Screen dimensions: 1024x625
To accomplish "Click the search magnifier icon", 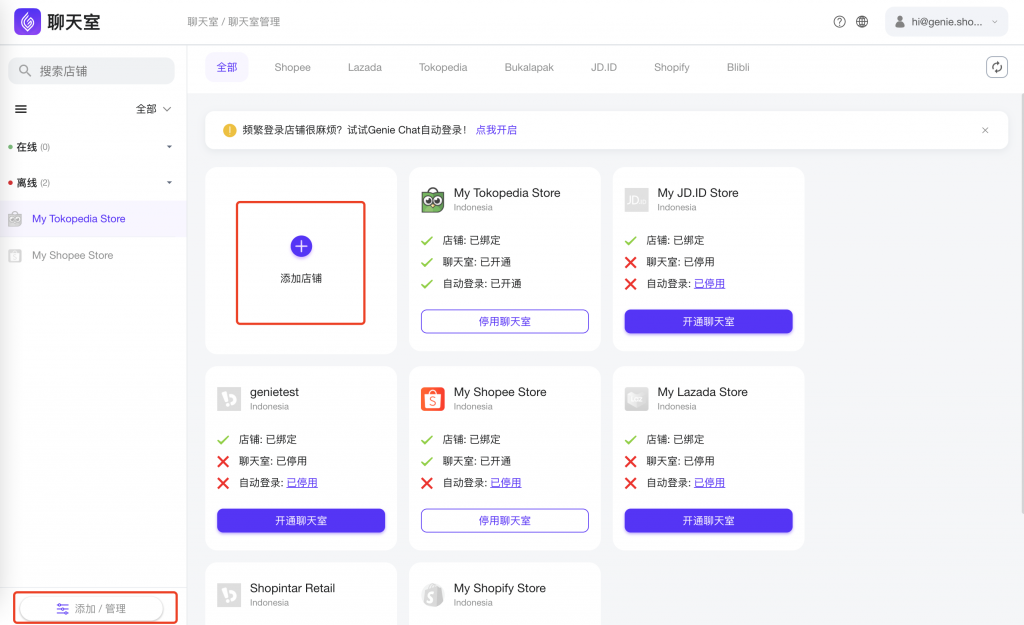I will [x=25, y=71].
